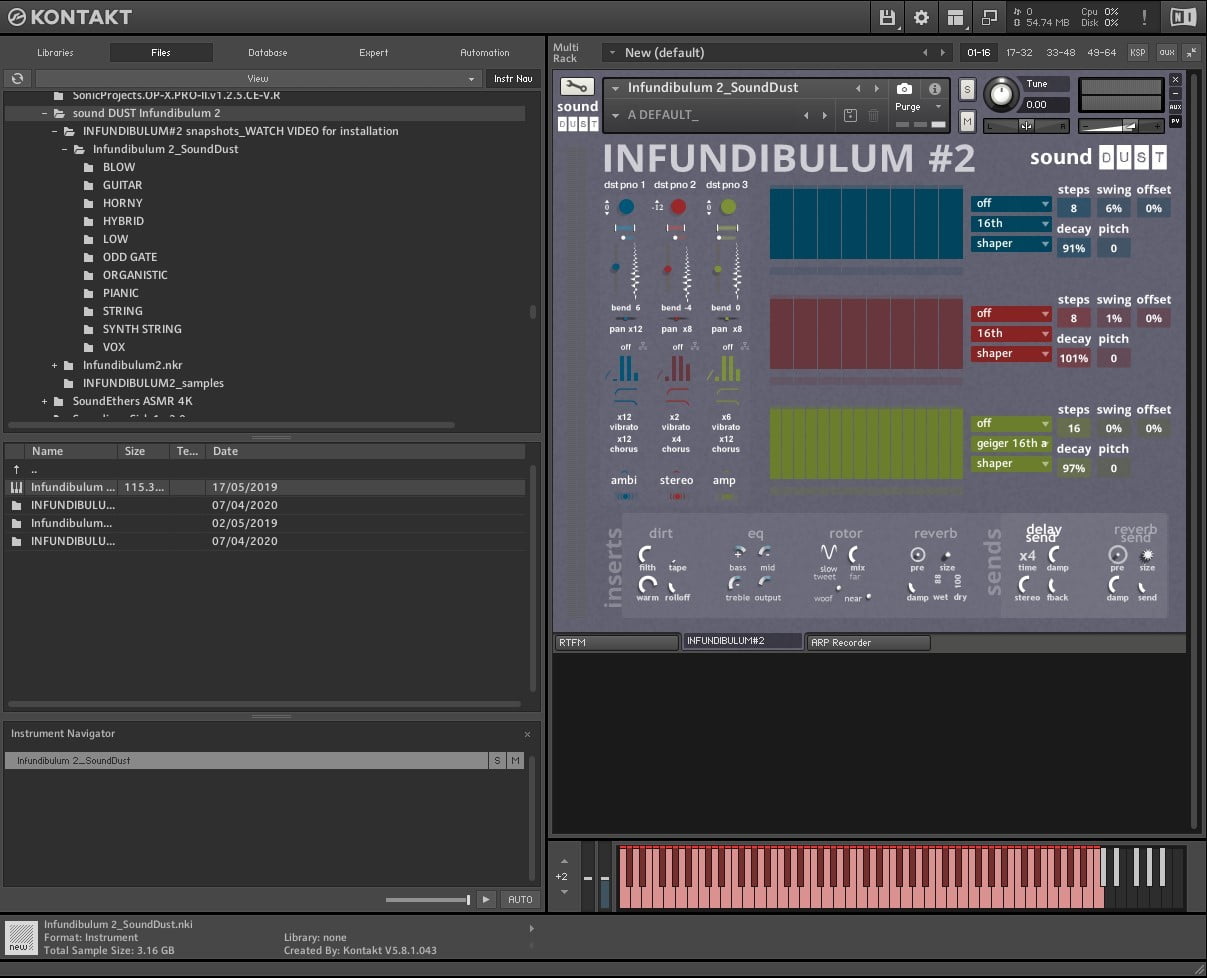1207x978 pixels.
Task: Select the 17-32 rack page tab
Action: click(x=1019, y=52)
